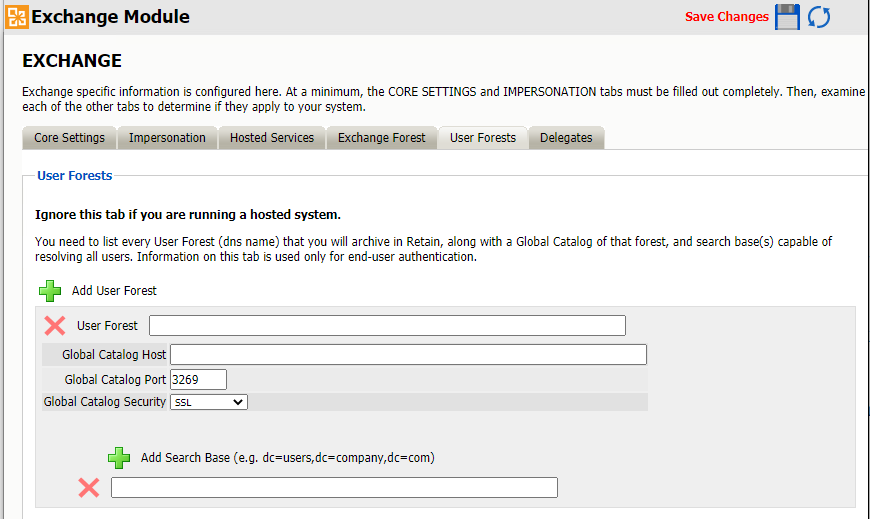Click the blue refresh arrows icon
The height and width of the screenshot is (519, 870).
[x=819, y=17]
